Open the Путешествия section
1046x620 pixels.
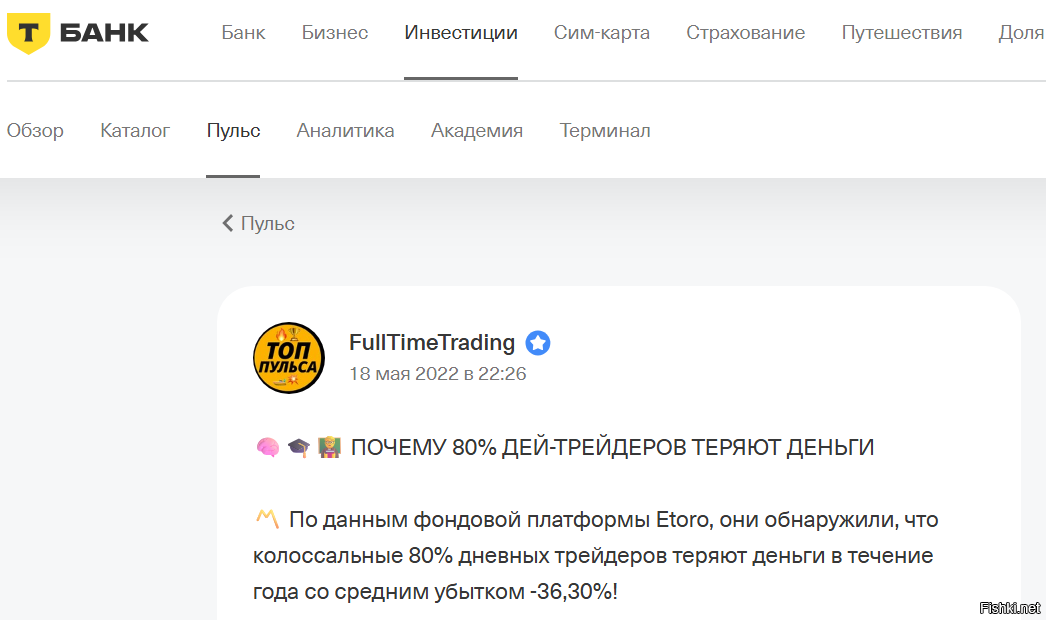(x=902, y=33)
